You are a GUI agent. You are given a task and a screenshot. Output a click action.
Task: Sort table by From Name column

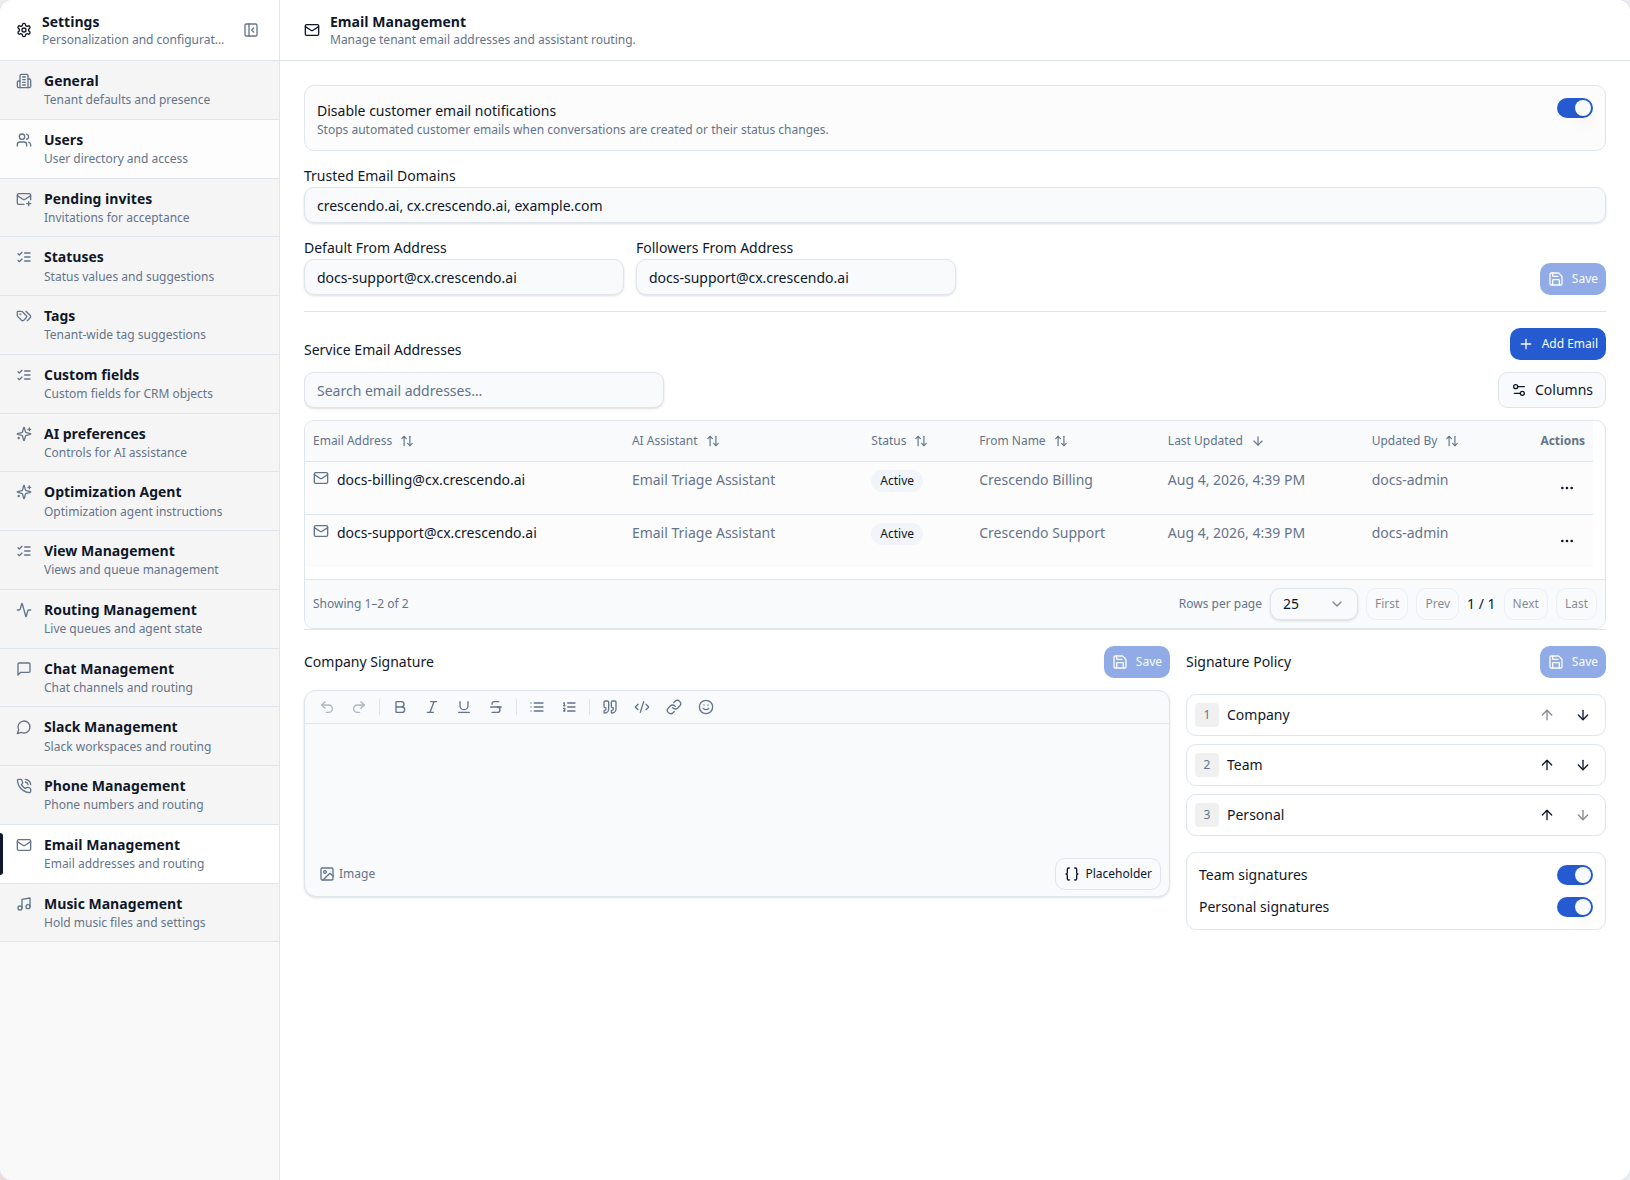[1023, 441]
